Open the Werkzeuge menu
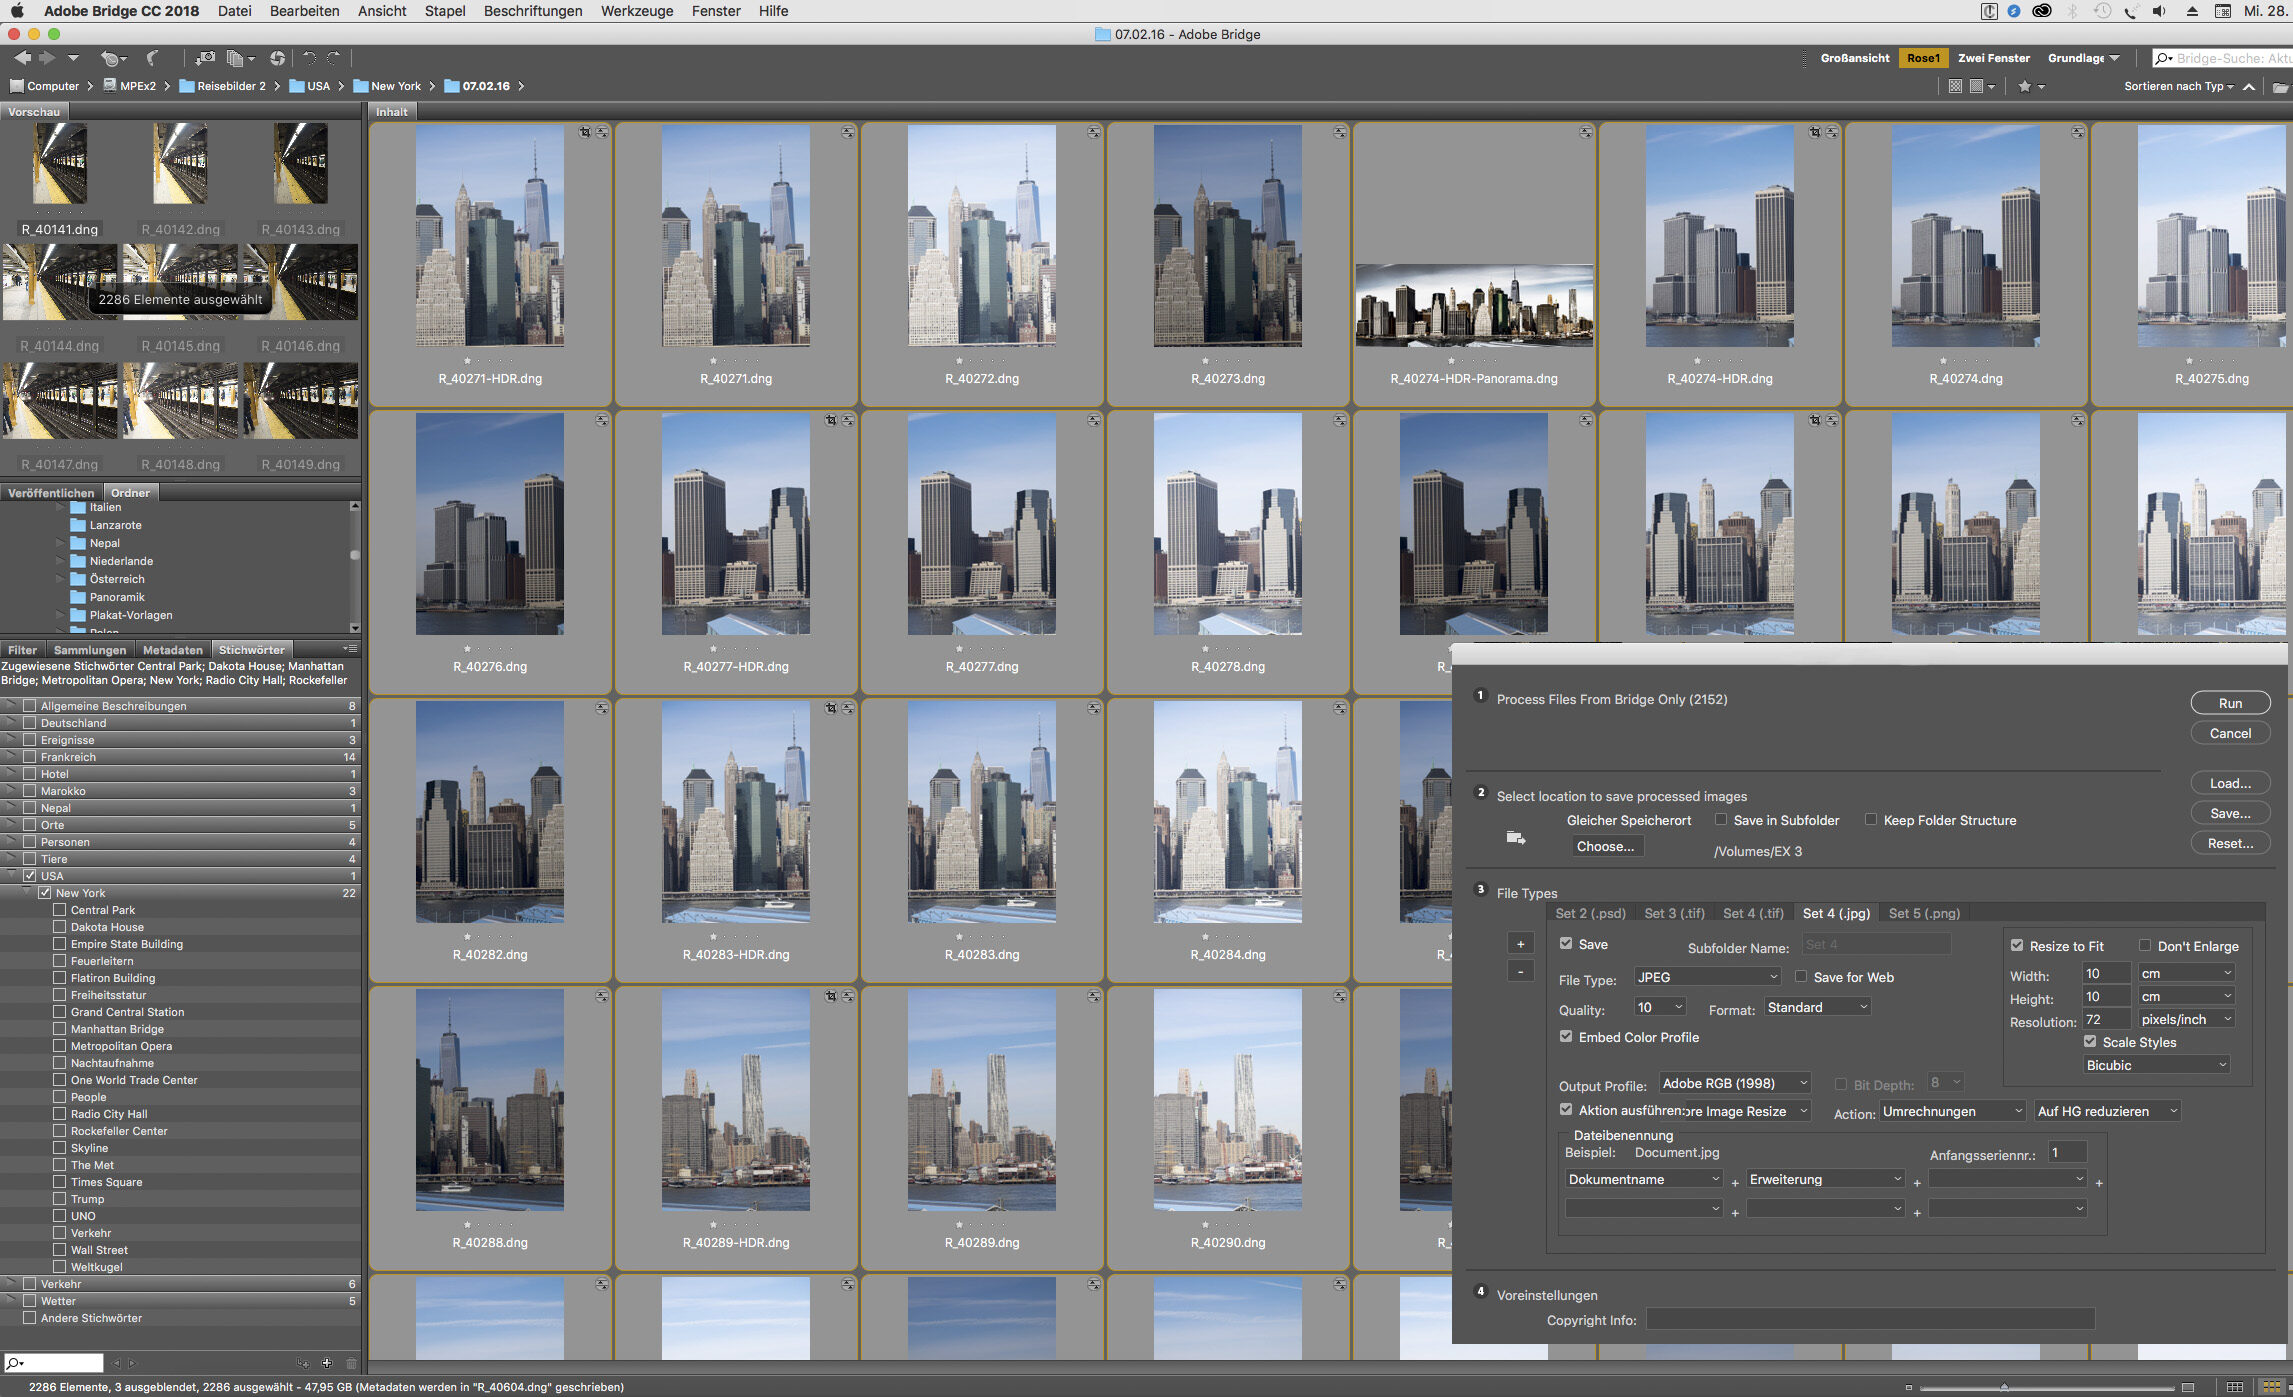 tap(636, 11)
